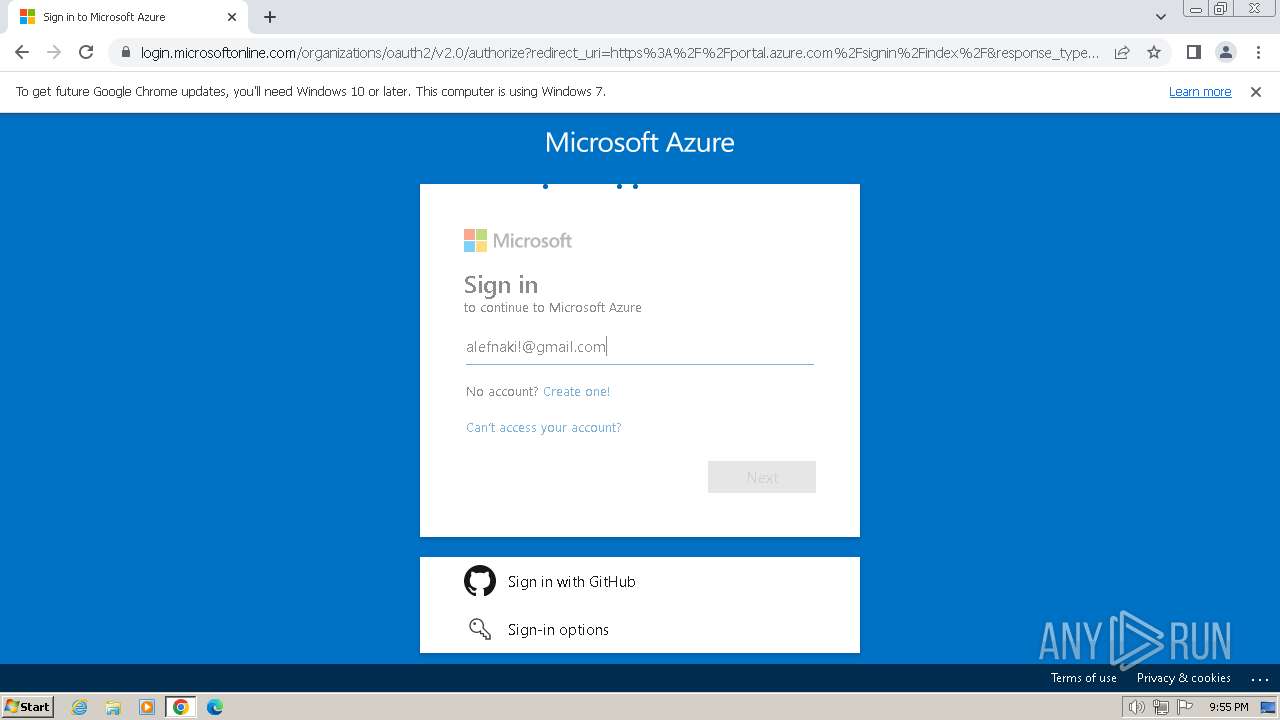Expand the footer ellipsis menu

(x=1260, y=678)
